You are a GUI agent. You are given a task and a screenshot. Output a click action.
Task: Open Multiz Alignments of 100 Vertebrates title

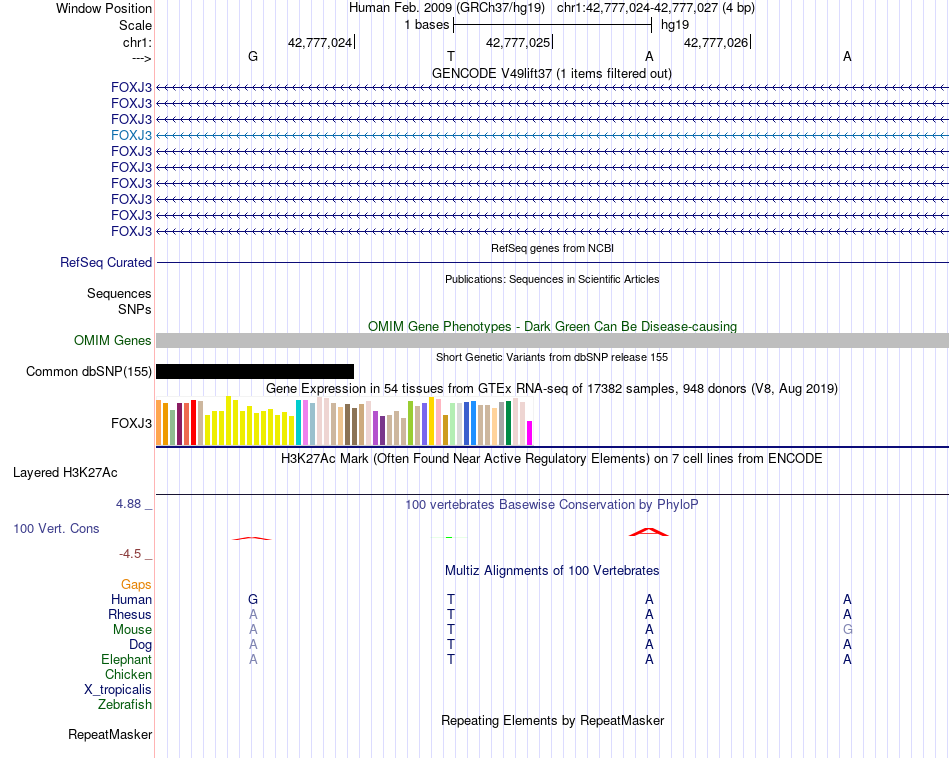[552, 570]
